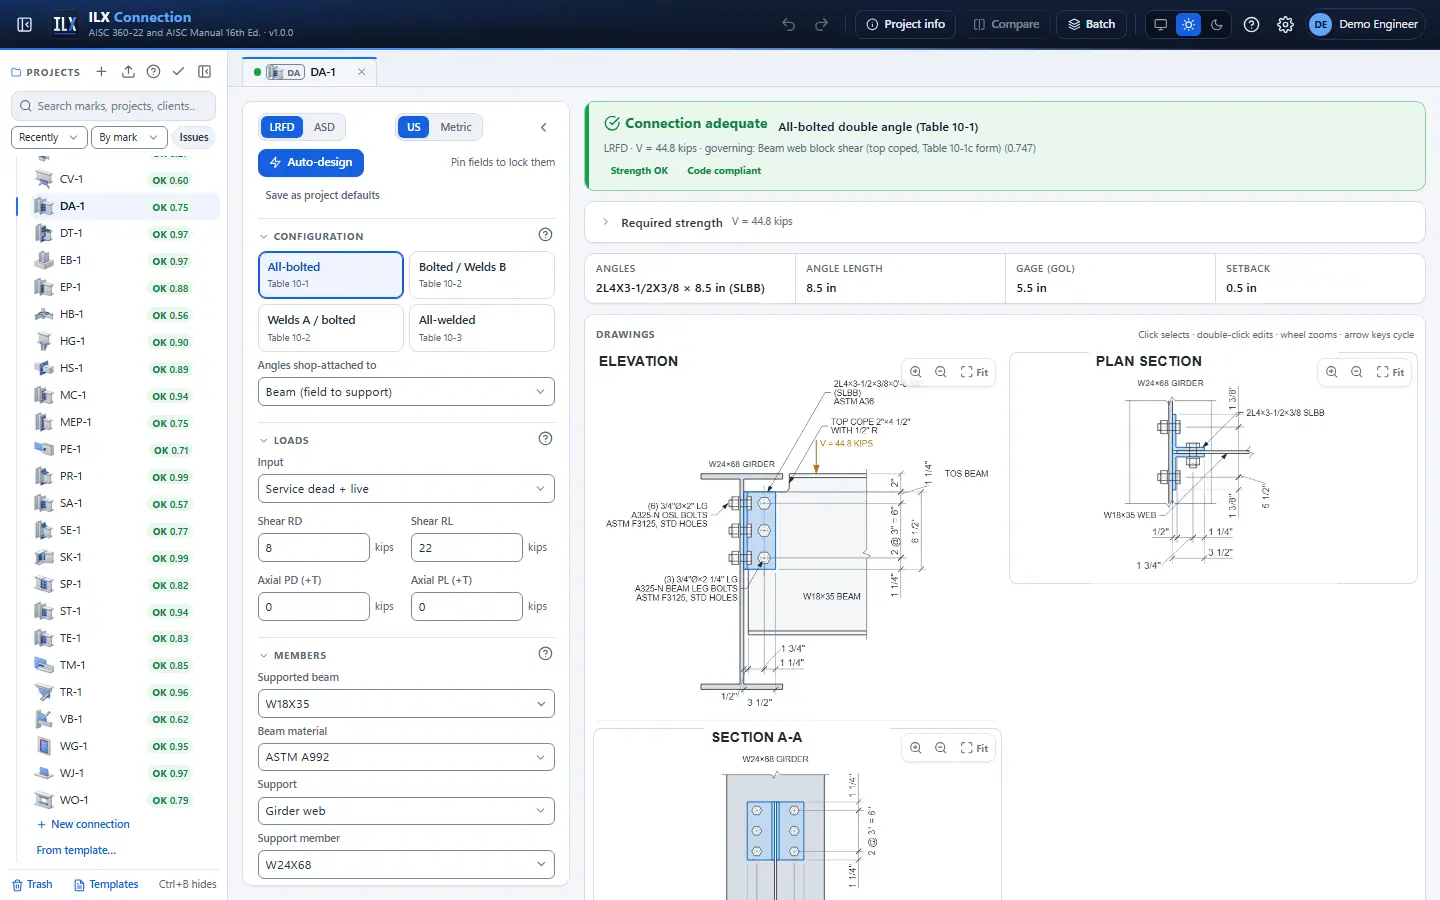Open help for the Configuration section

point(545,235)
